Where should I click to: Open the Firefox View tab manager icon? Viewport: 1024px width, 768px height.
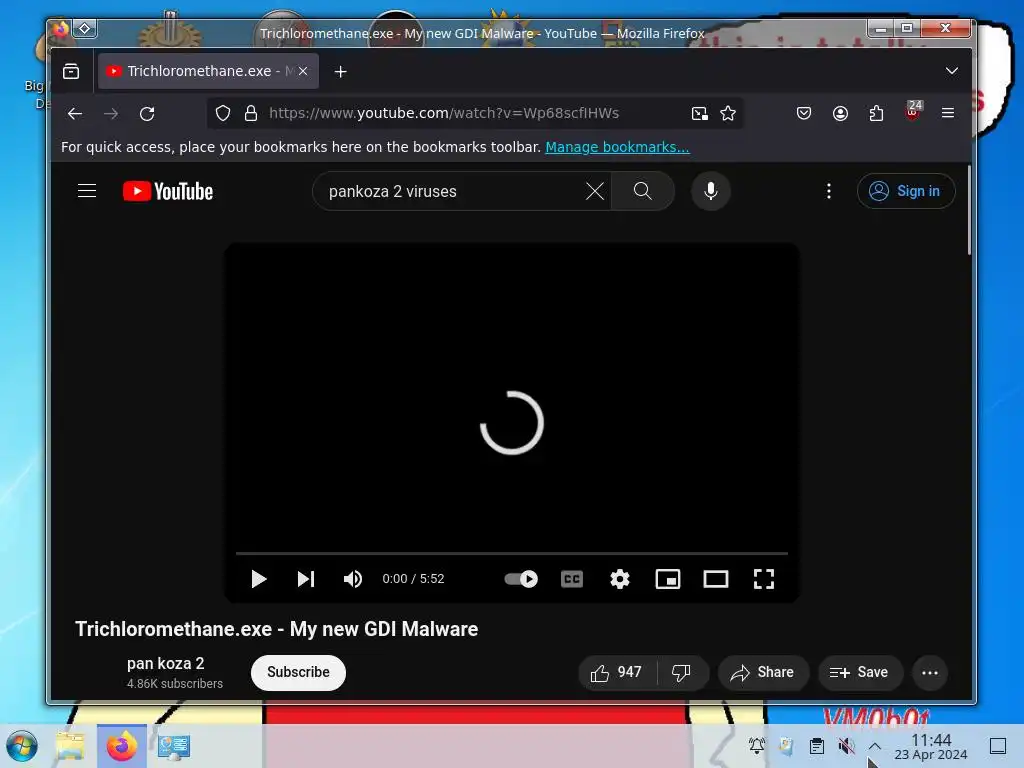[71, 71]
